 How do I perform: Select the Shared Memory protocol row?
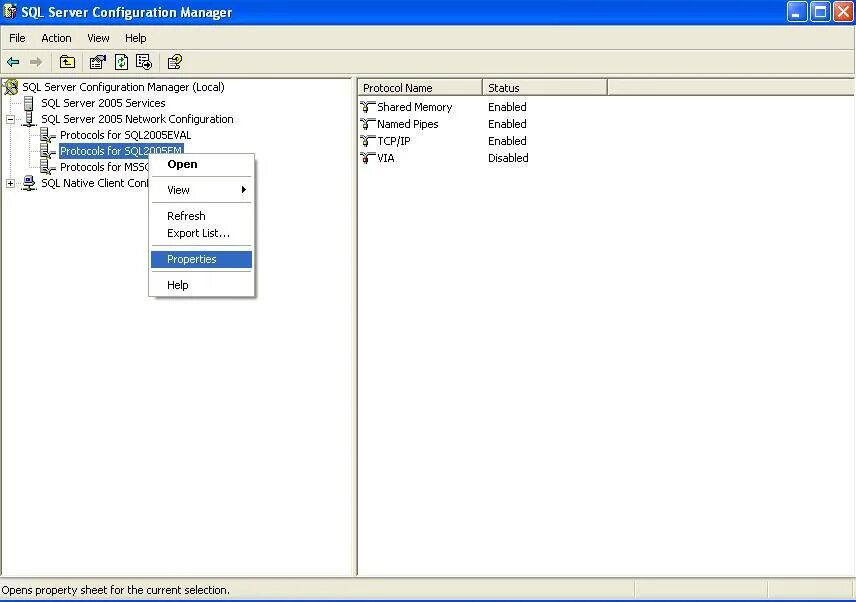[414, 107]
